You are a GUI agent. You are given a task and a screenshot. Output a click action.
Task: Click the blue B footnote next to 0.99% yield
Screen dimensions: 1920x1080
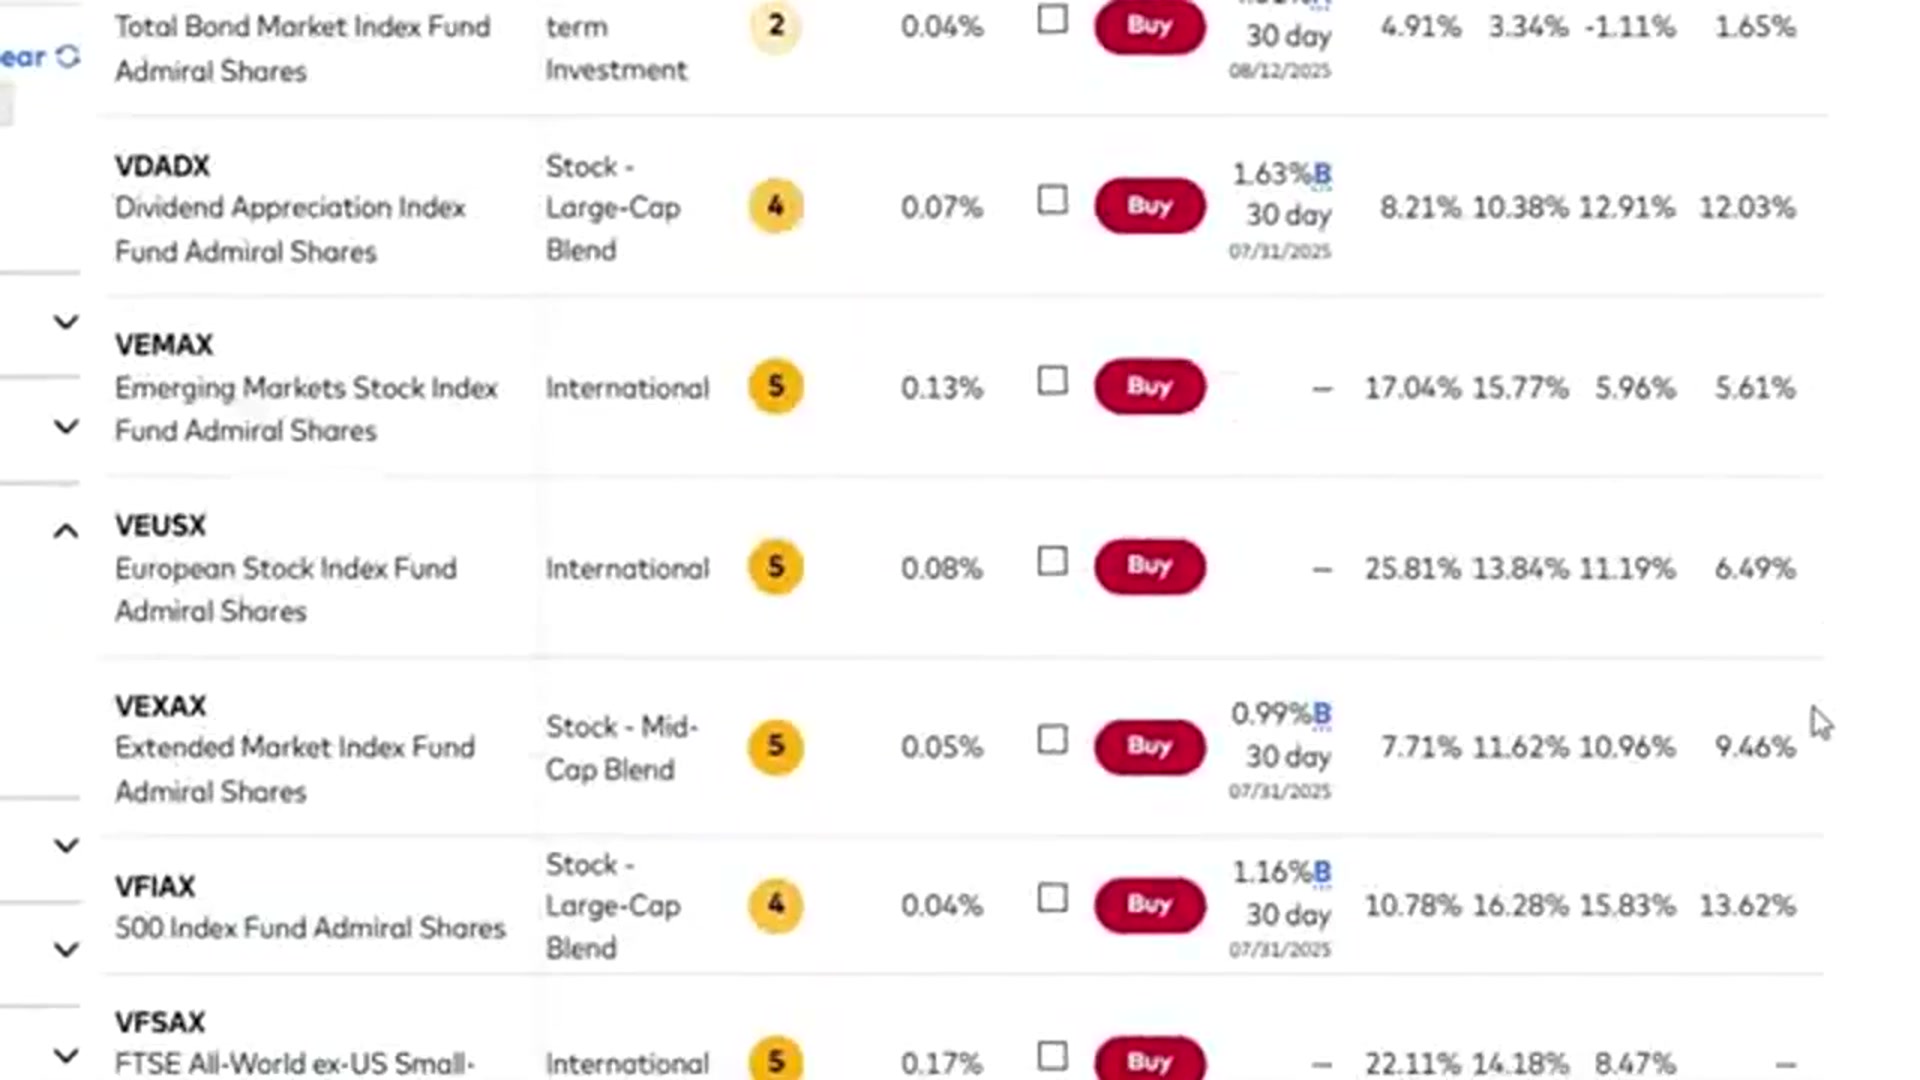coord(1322,714)
